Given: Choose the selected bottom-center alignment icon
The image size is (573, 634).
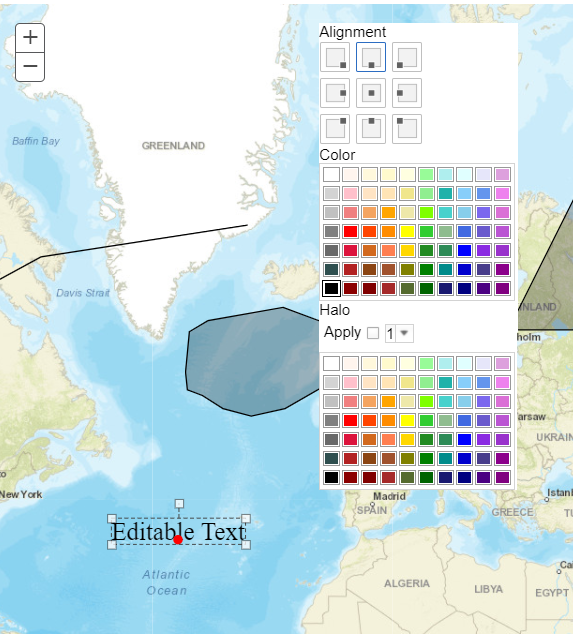Looking at the screenshot, I should 371,57.
